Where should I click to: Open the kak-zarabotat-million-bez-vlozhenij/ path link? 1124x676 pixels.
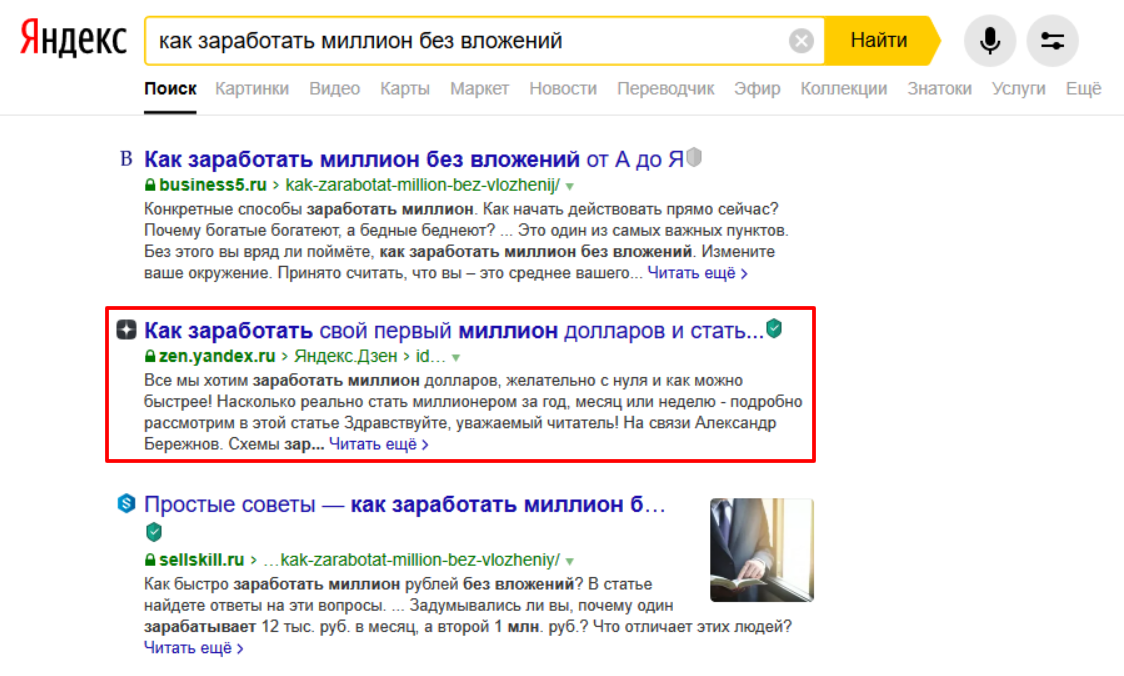pyautogui.click(x=422, y=185)
